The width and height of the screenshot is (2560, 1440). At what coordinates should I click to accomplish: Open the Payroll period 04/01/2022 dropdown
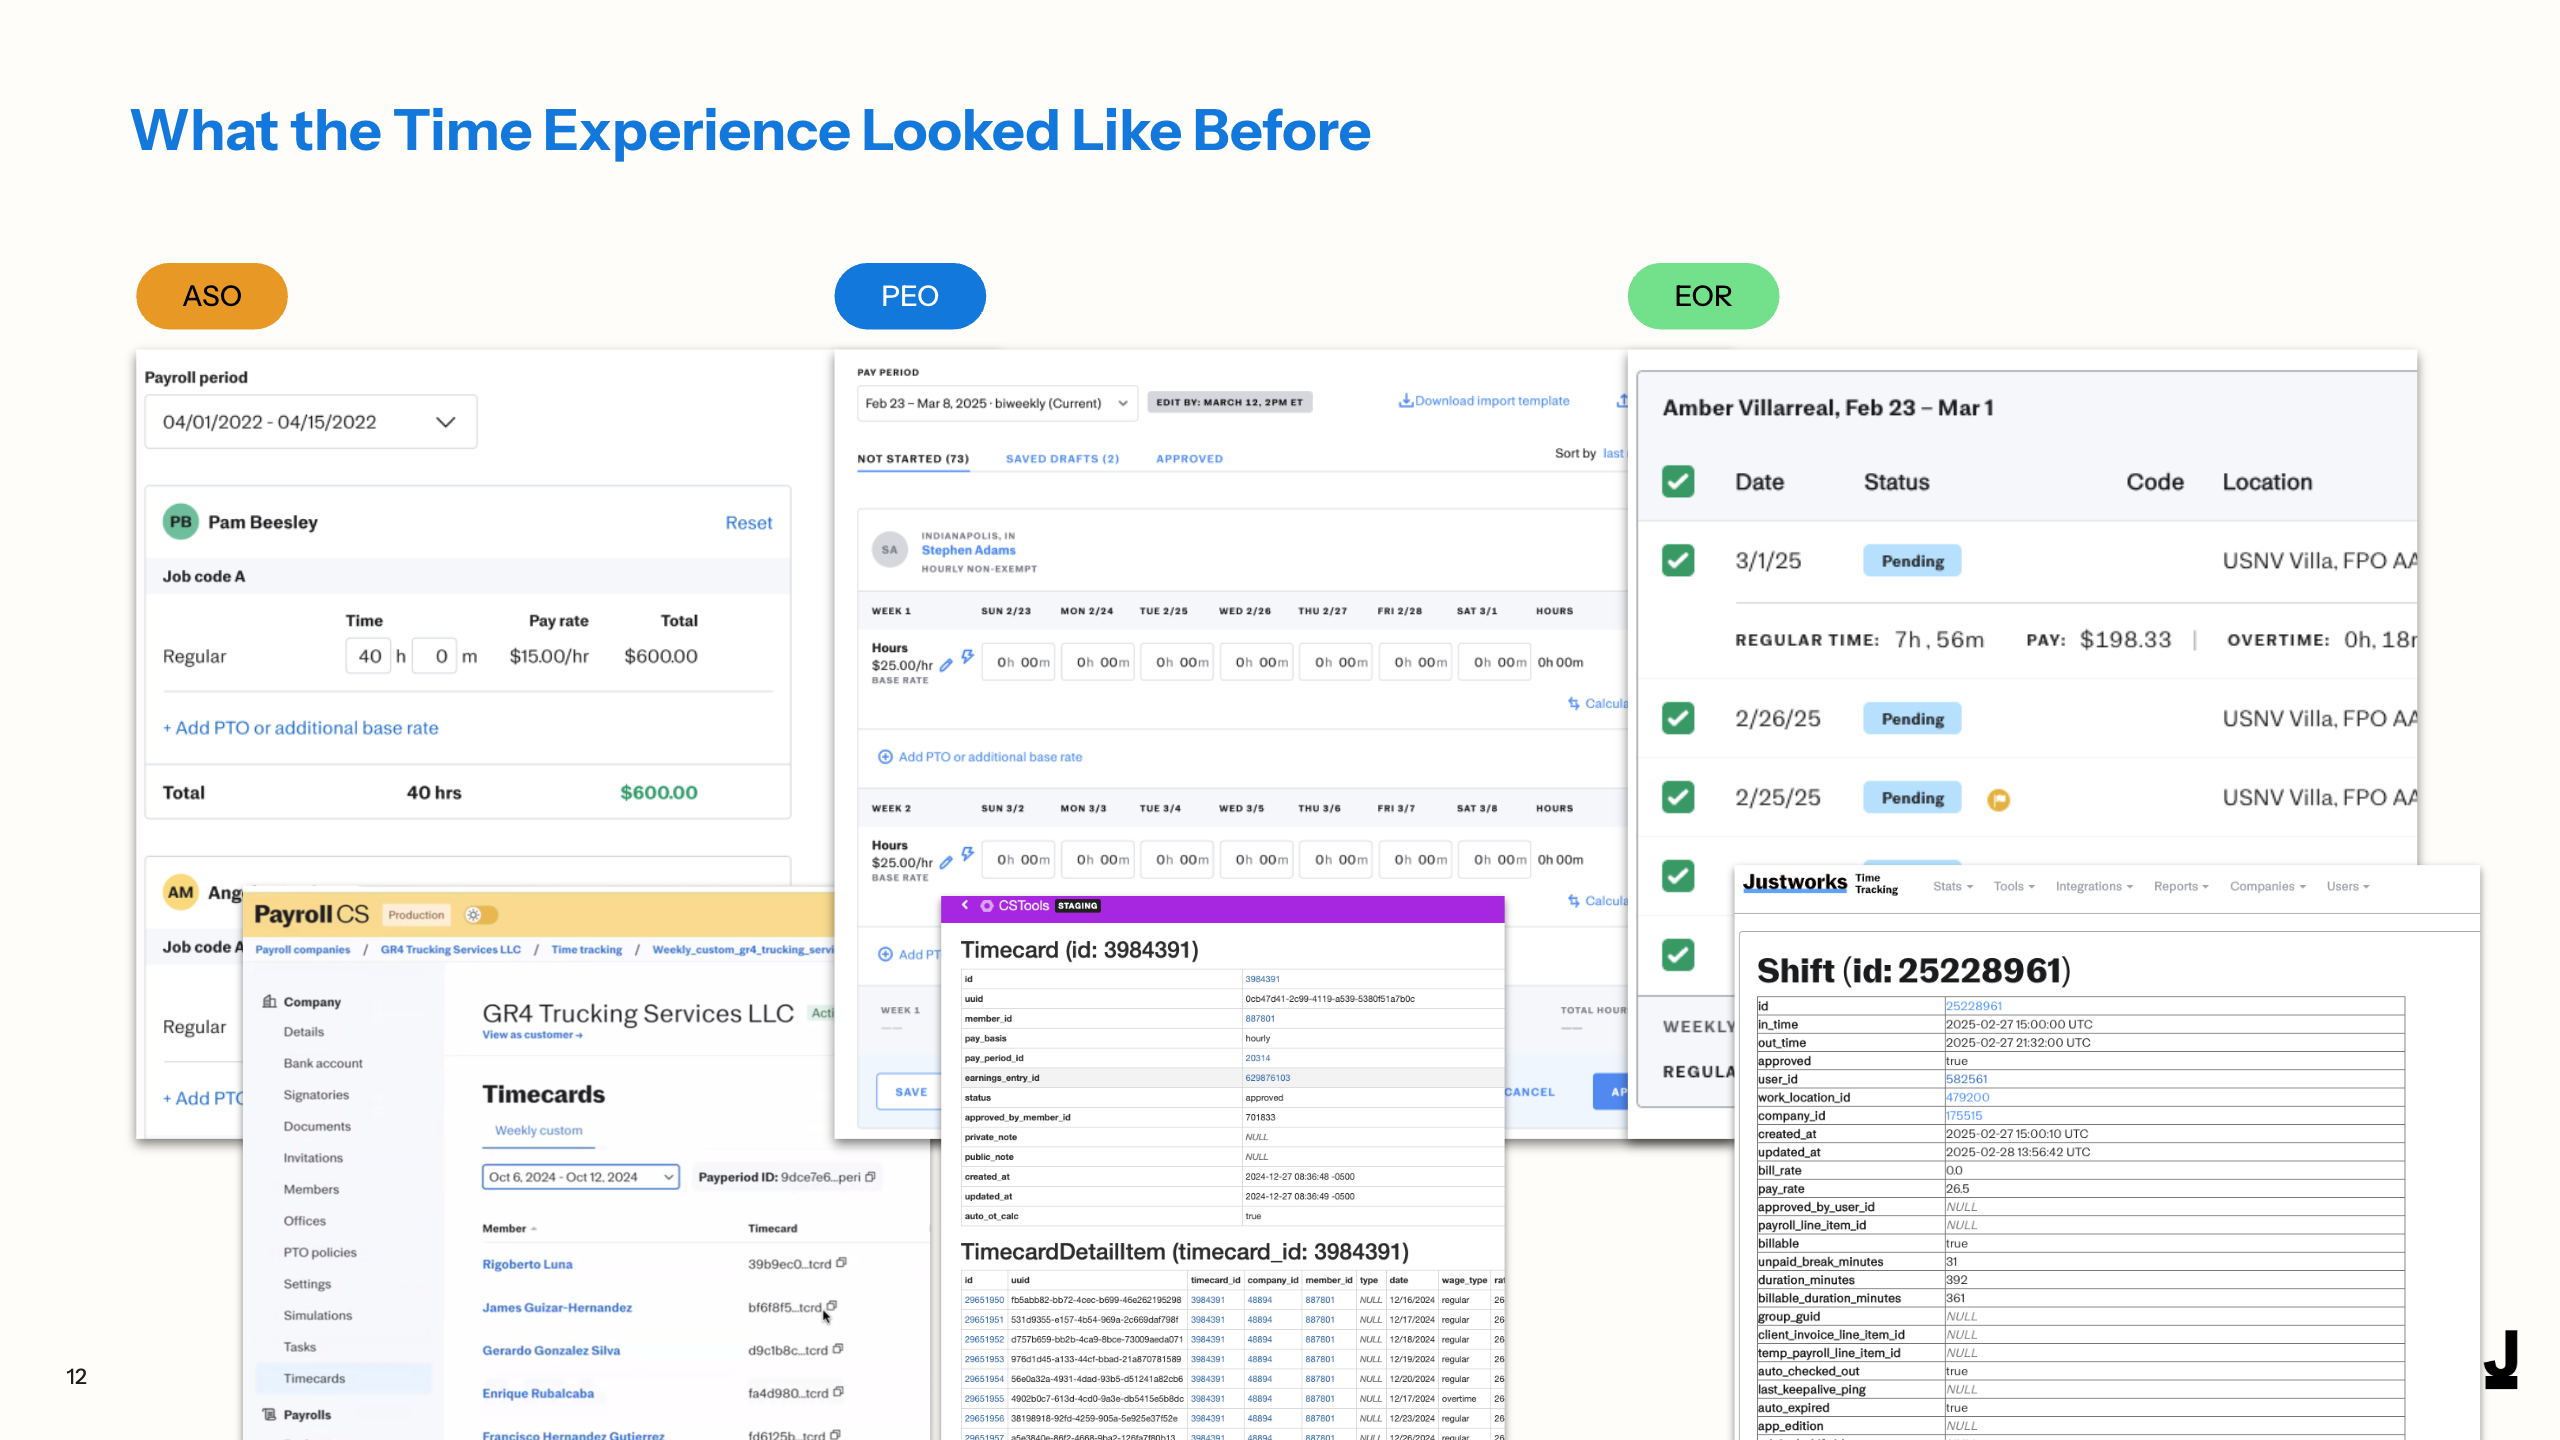click(x=311, y=422)
